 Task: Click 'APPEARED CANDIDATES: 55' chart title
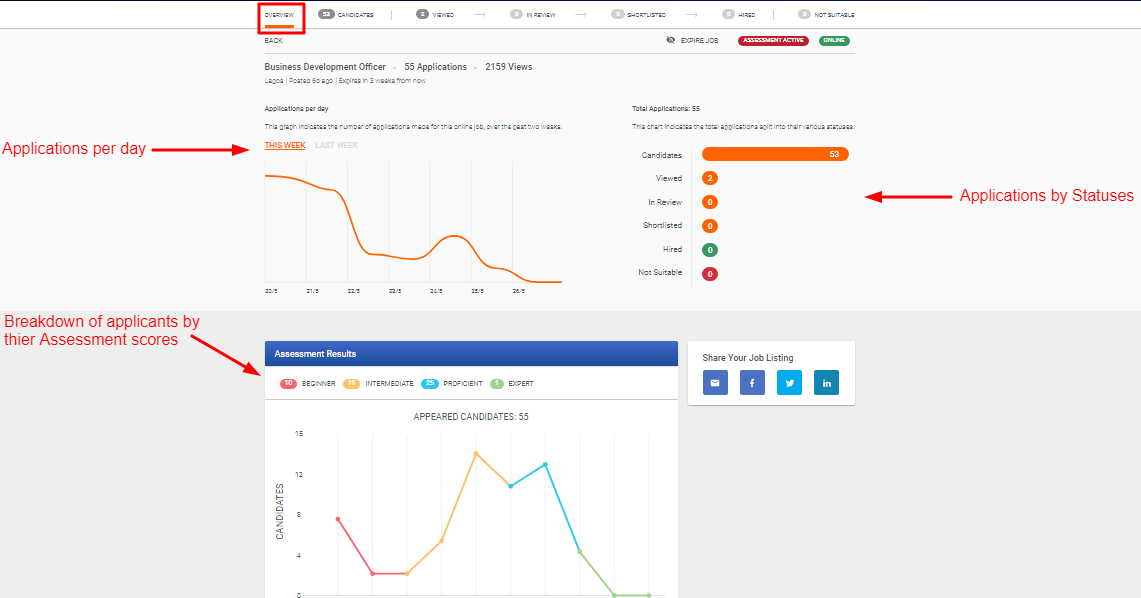(471, 417)
